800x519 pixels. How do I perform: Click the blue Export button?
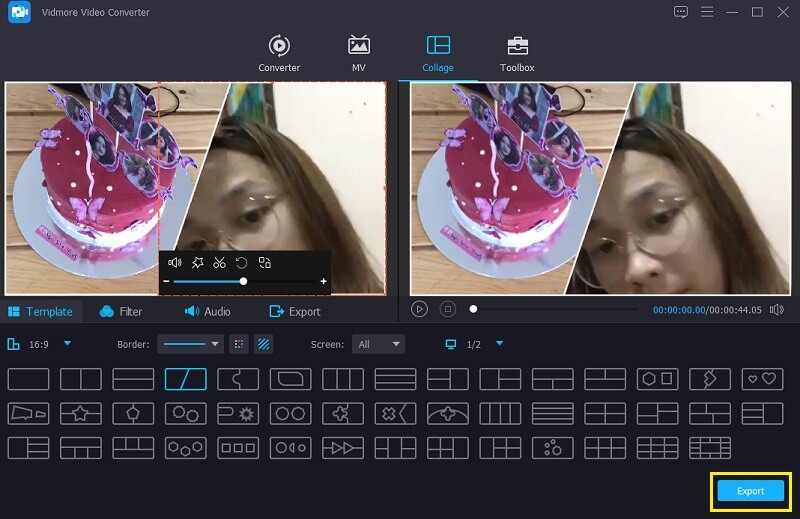pos(751,491)
